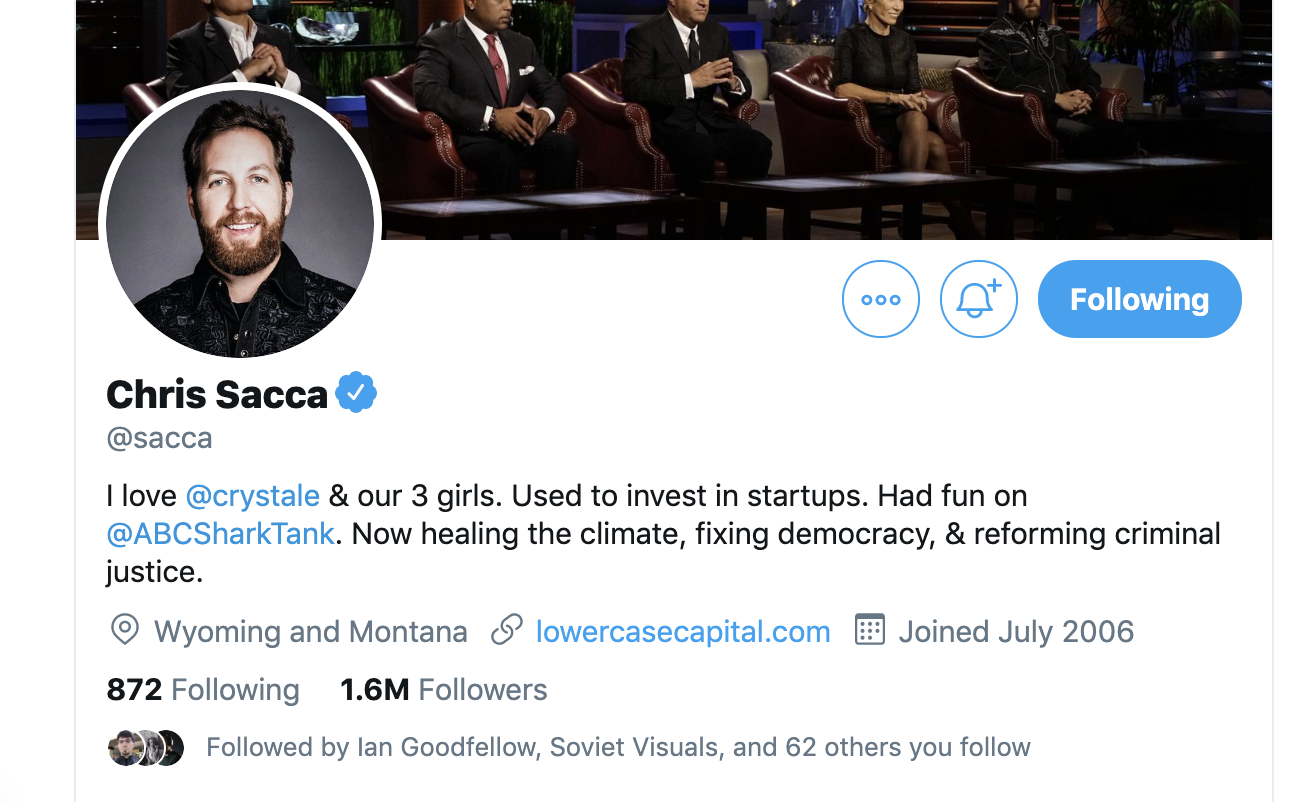Click the blue verified badge
The width and height of the screenshot is (1292, 802).
(x=356, y=393)
